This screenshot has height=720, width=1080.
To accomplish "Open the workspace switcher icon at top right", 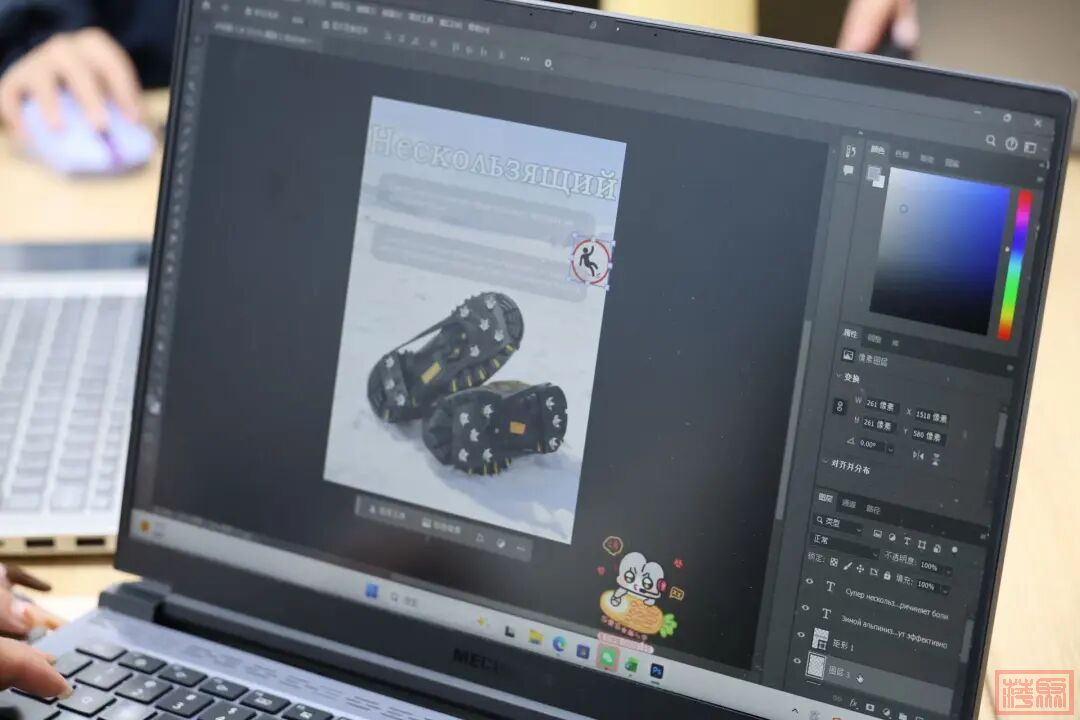I will (x=1030, y=147).
